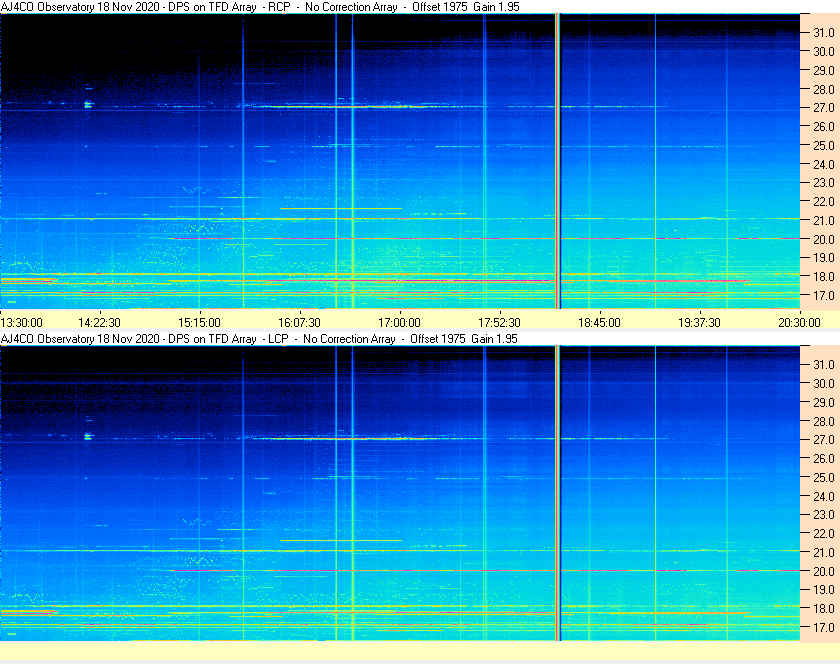Select the 27.0 frequency tick in RCP panel
The height and width of the screenshot is (664, 840).
pyautogui.click(x=823, y=108)
